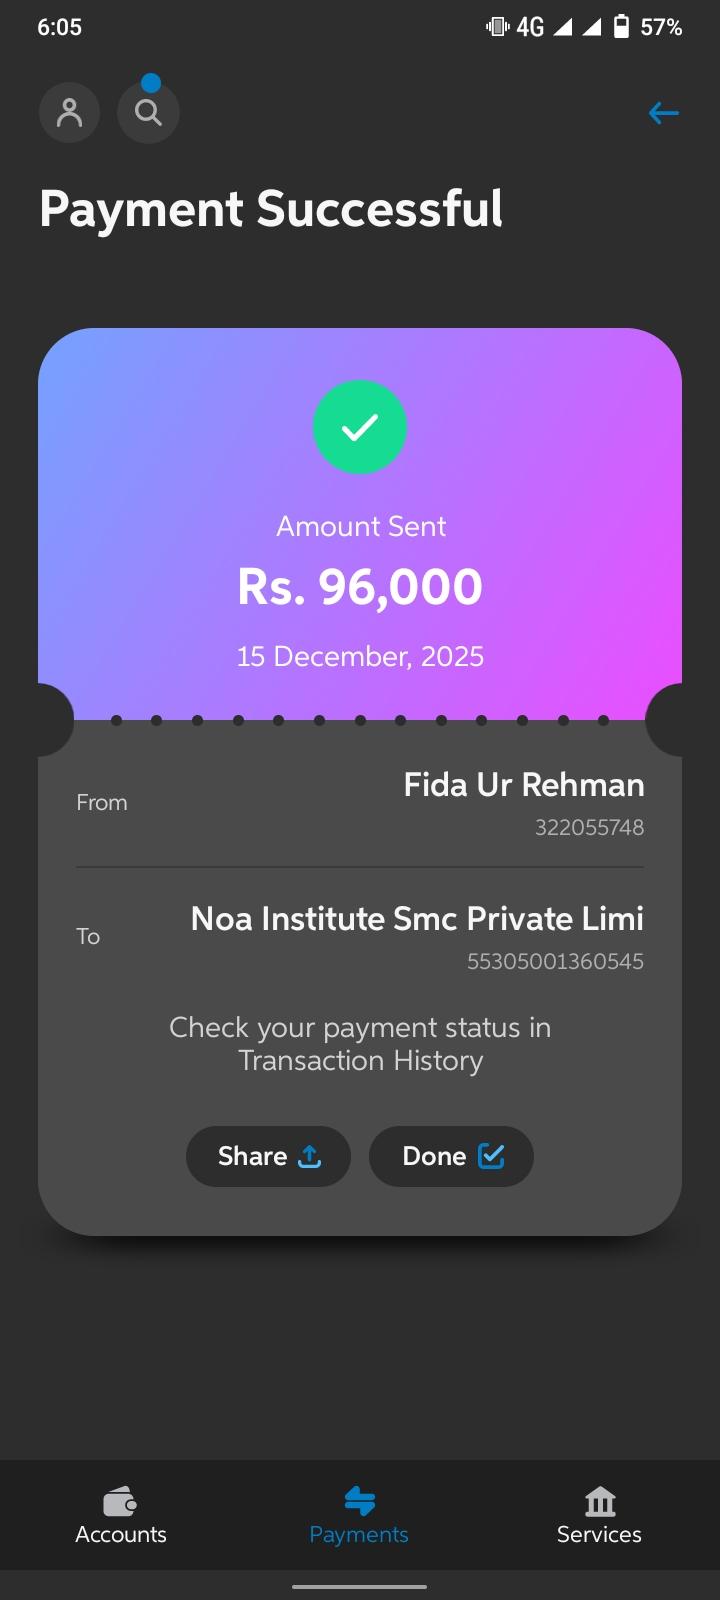720x1600 pixels.
Task: Tap the Transaction History status message
Action: click(x=360, y=1044)
